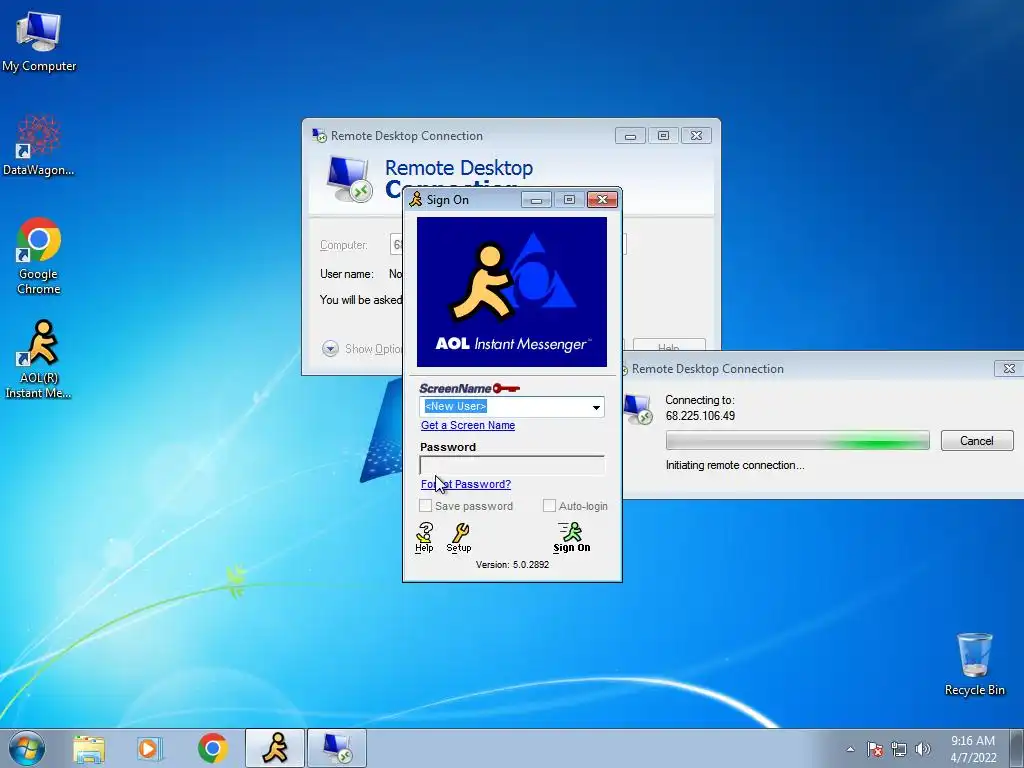Open File Explorer from the taskbar

(89, 748)
